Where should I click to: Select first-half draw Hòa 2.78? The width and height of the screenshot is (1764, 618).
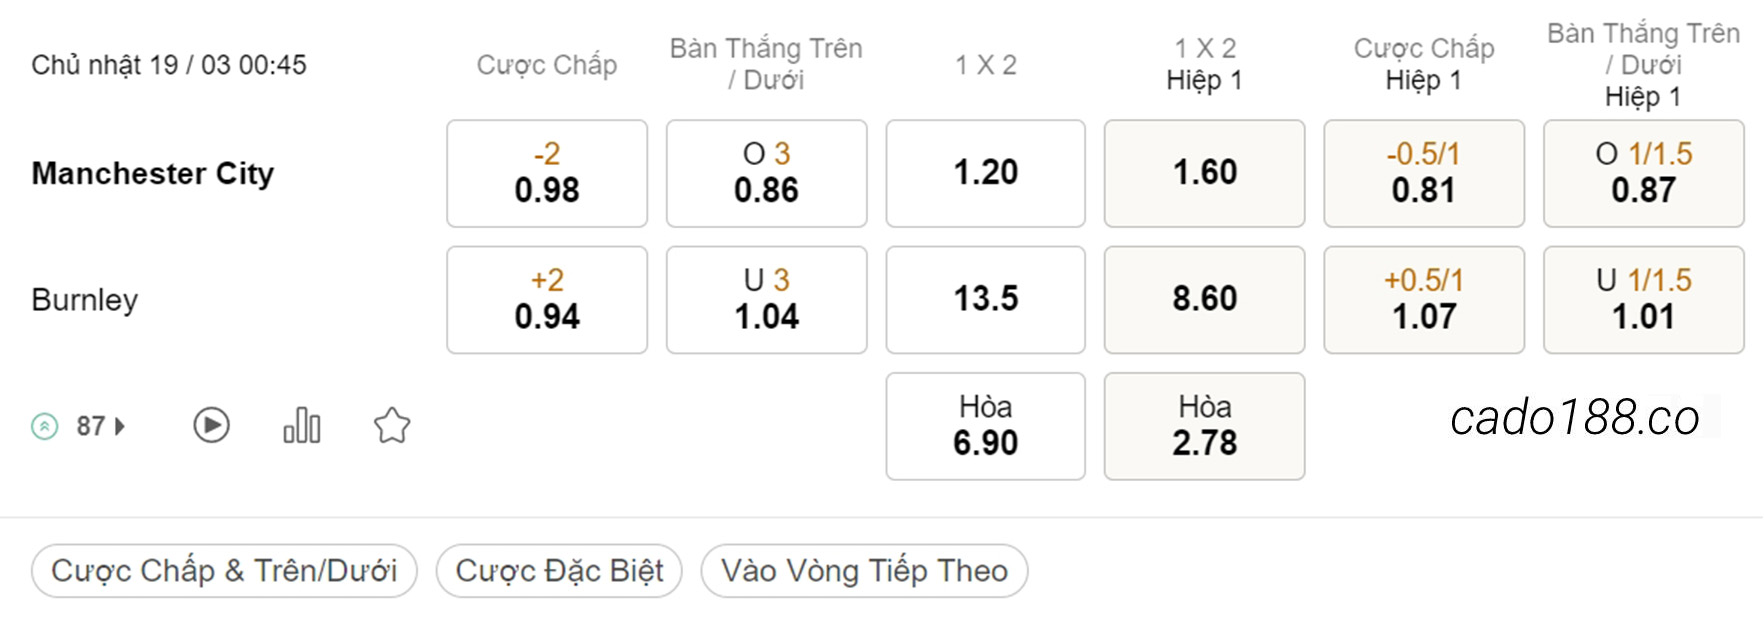click(1205, 426)
